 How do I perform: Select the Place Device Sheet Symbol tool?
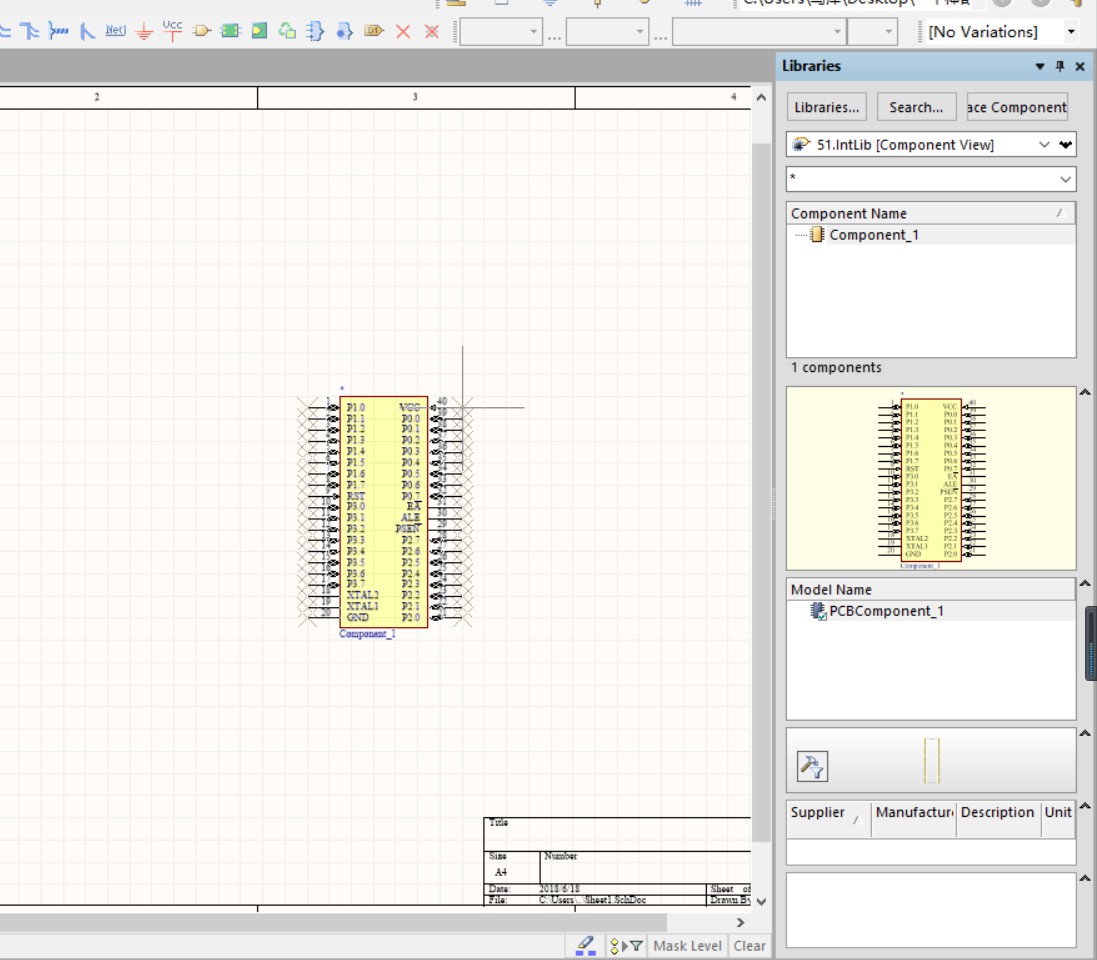pos(287,31)
